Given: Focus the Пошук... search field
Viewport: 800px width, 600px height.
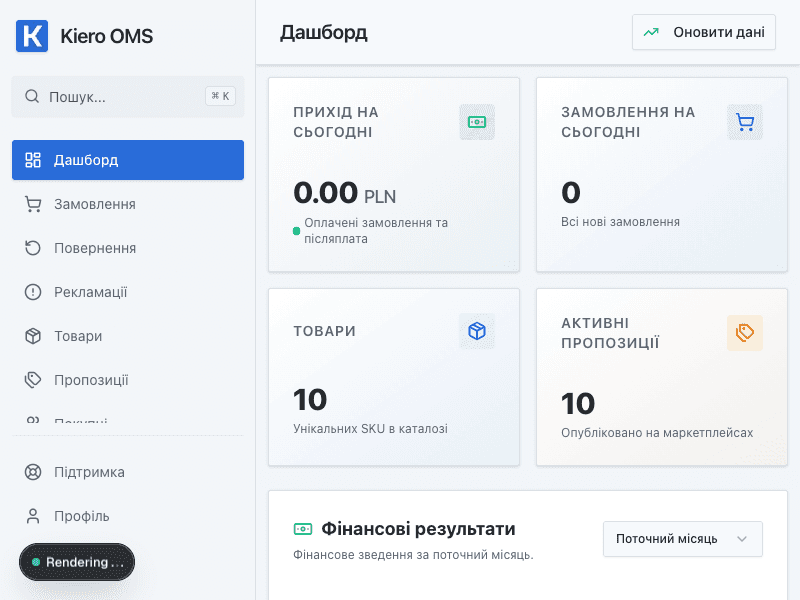Looking at the screenshot, I should pyautogui.click(x=128, y=96).
